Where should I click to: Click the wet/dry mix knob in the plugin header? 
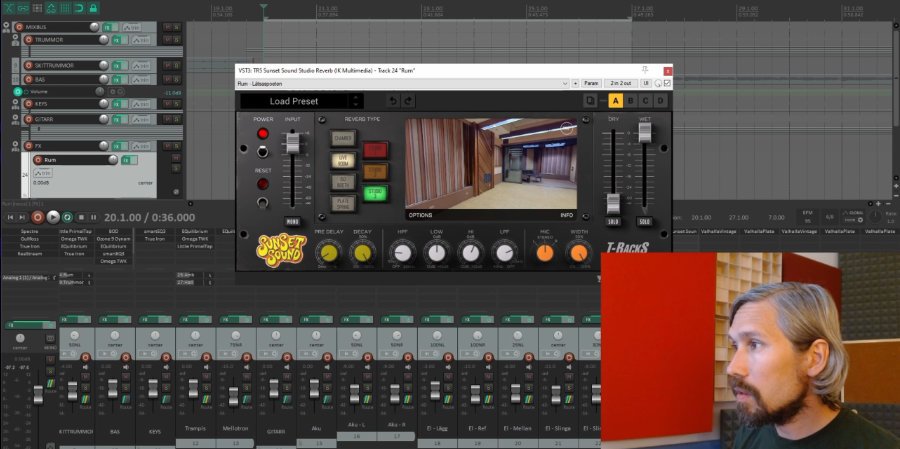(x=658, y=83)
